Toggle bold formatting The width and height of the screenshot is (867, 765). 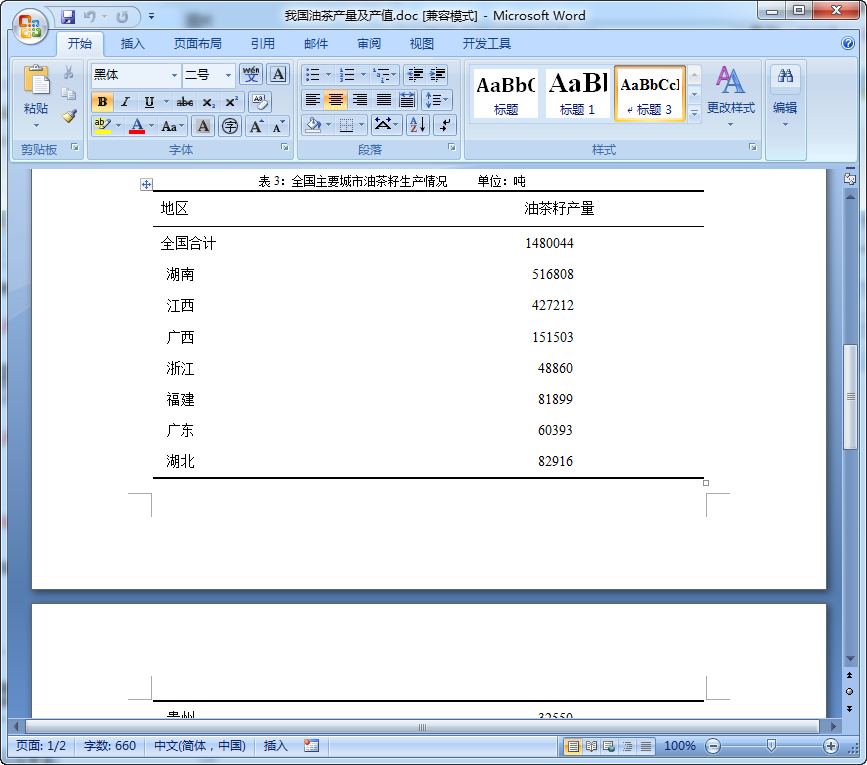103,101
